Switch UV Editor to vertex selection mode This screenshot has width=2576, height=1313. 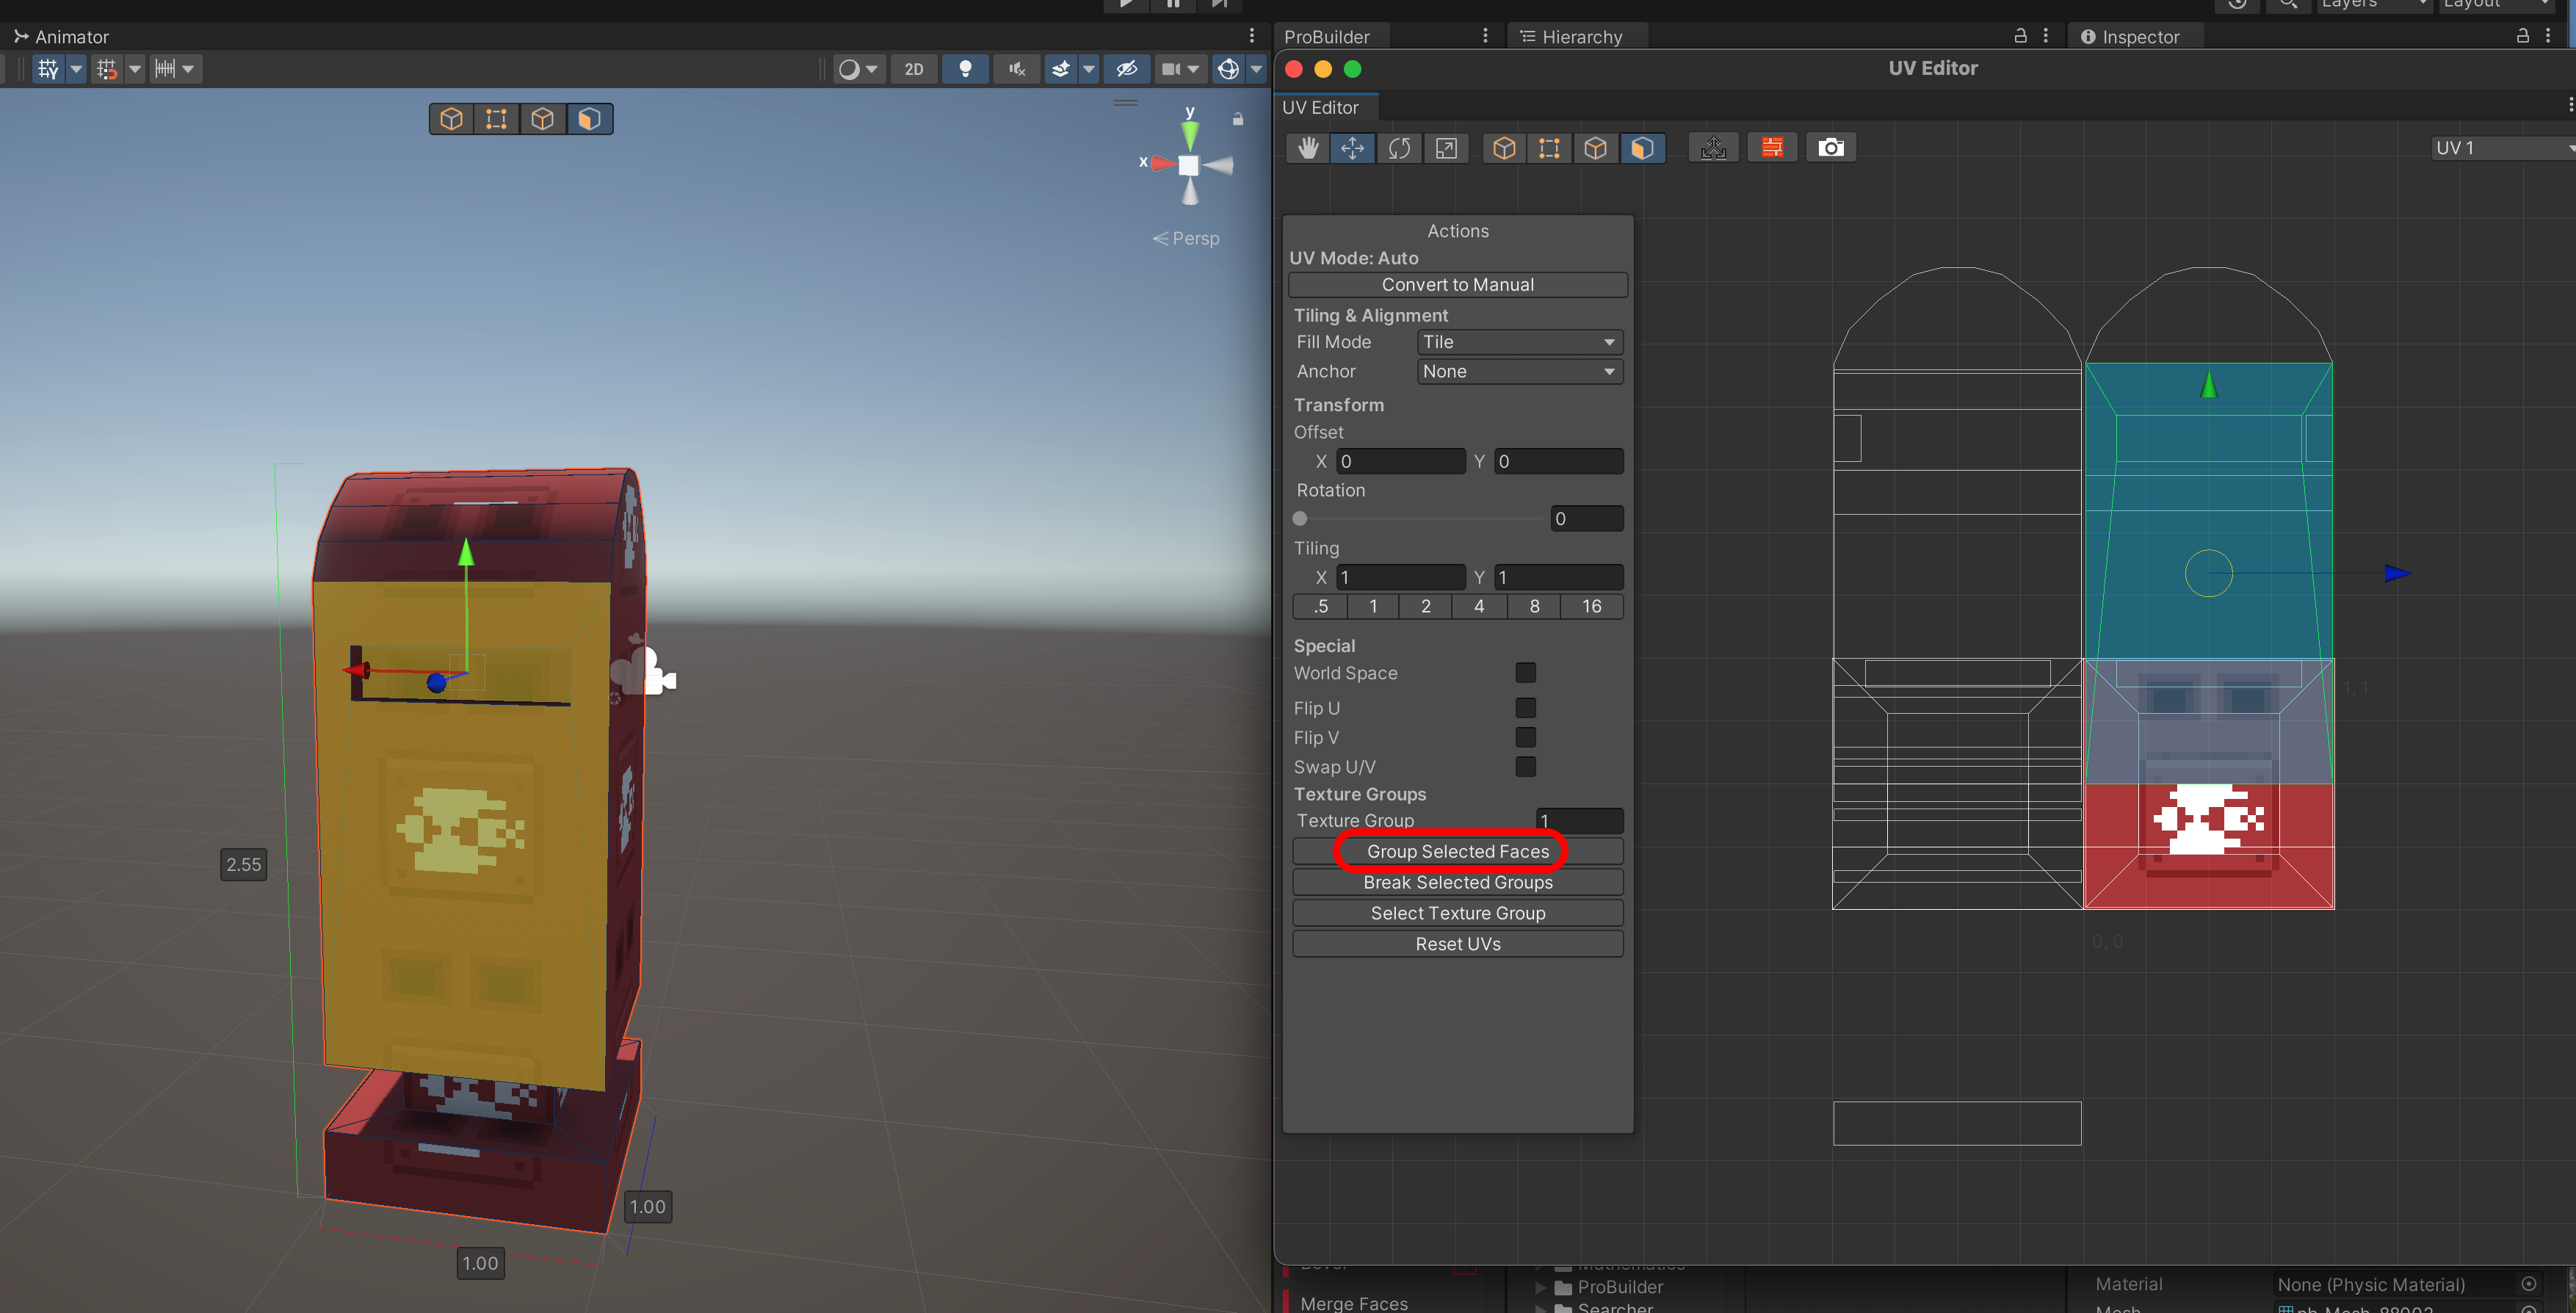1549,148
